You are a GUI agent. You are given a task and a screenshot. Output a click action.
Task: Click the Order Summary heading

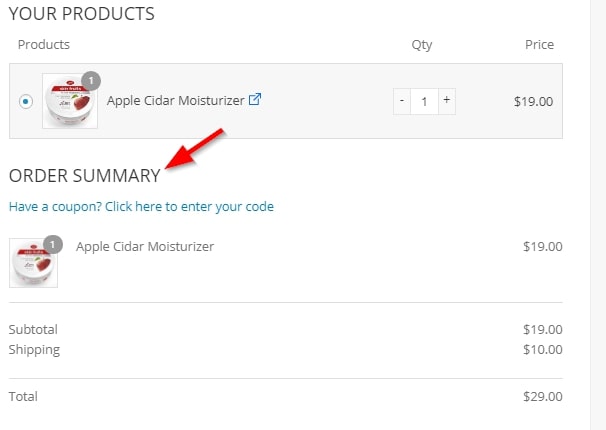[x=85, y=176]
